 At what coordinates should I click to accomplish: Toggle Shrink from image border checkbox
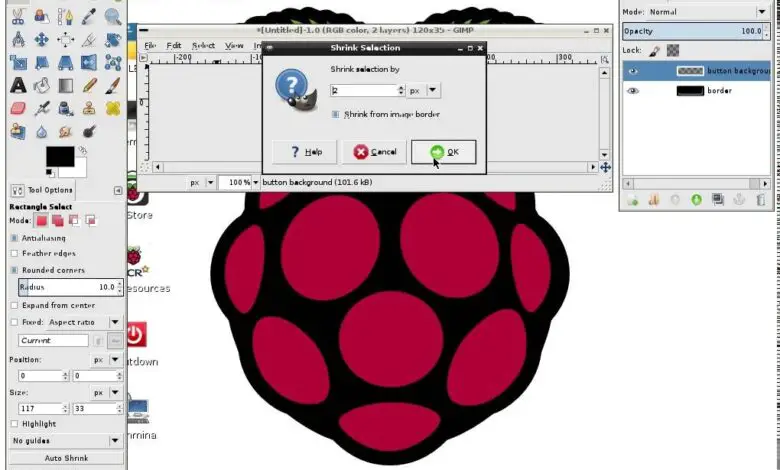(x=335, y=114)
